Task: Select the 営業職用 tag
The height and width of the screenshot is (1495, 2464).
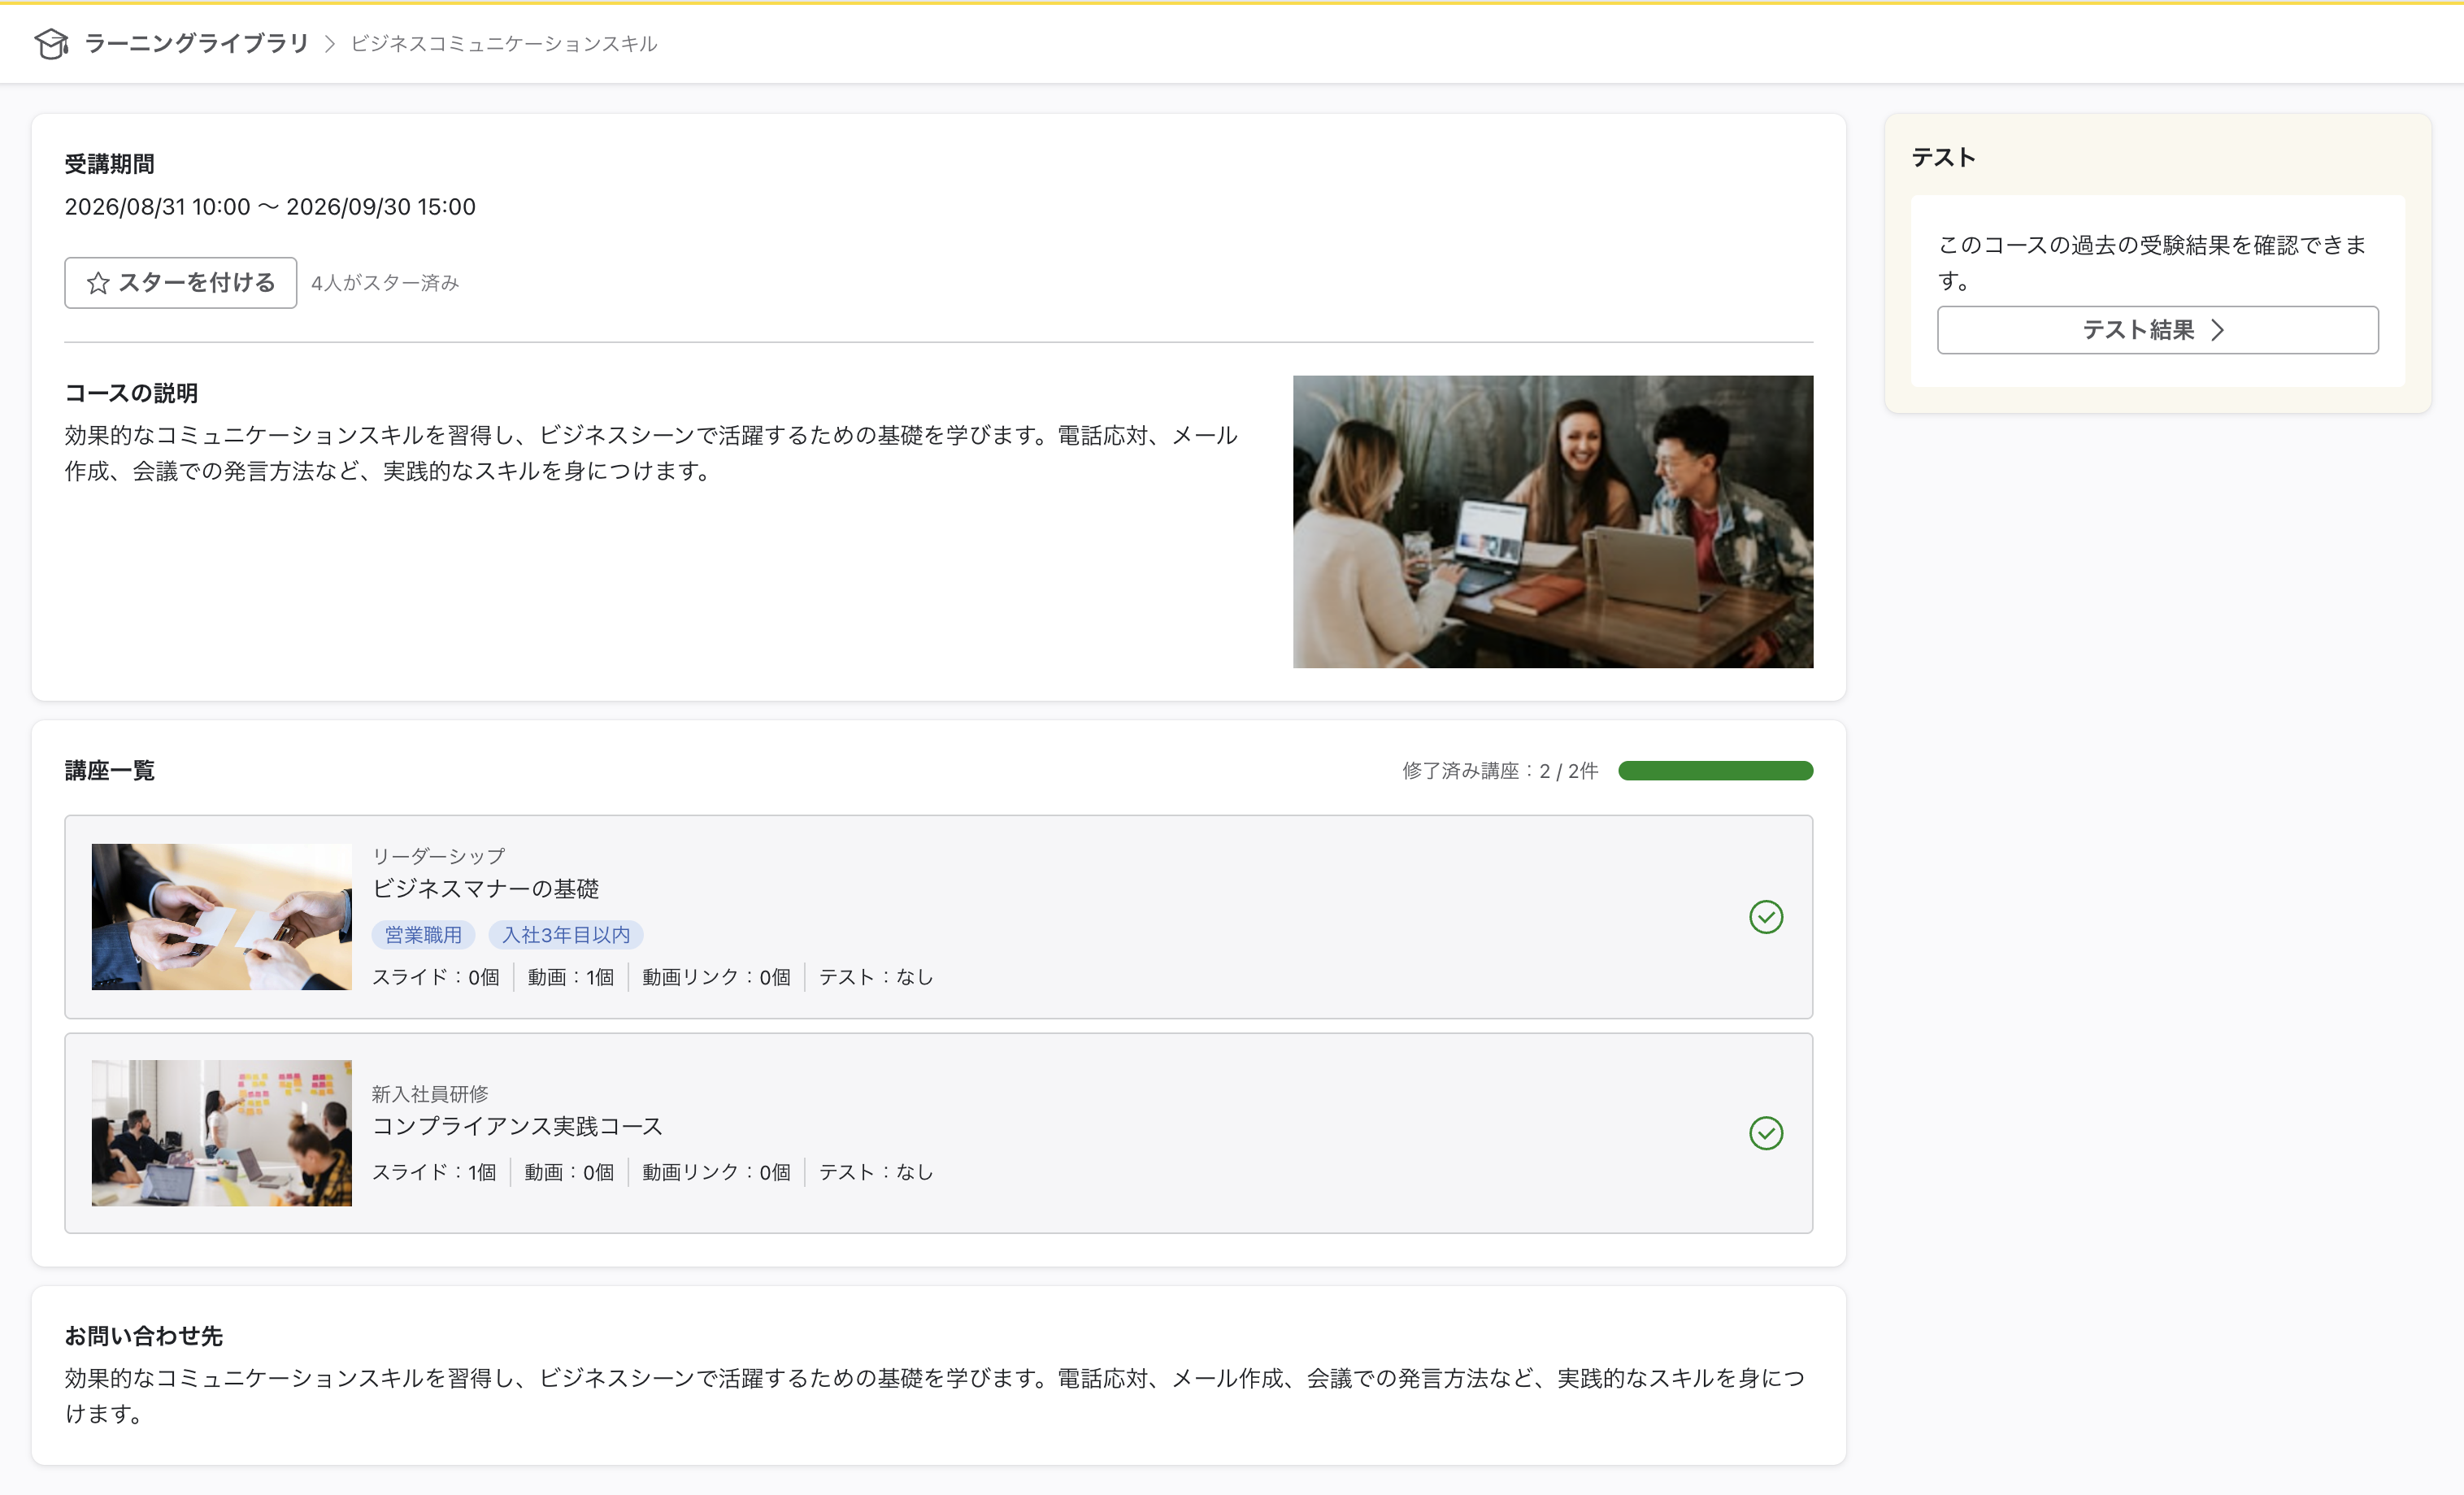Action: 423,935
